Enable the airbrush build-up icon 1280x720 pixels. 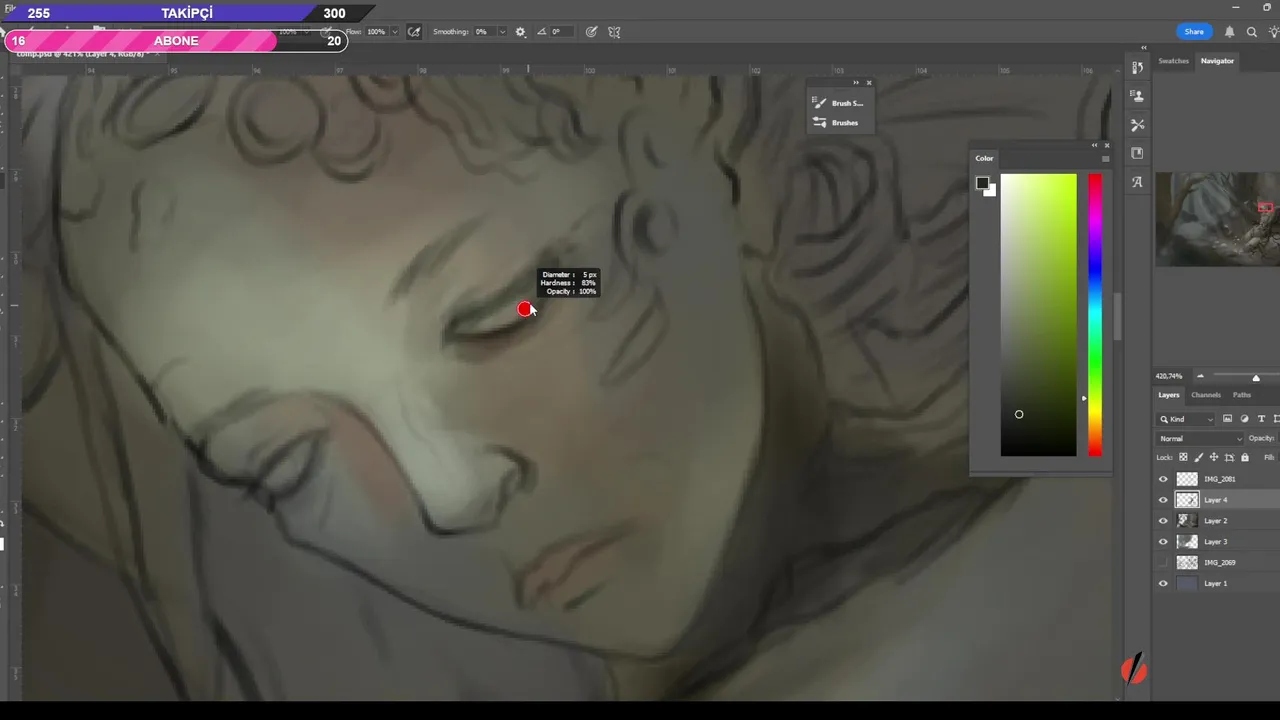coord(414,32)
